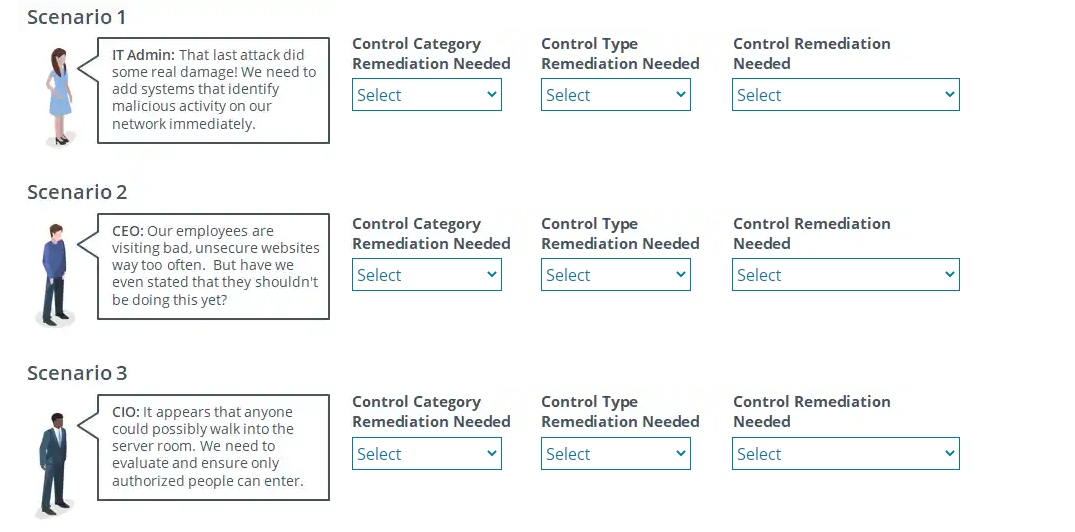Expand Scenario 2 Control Remediation select box
This screenshot has height=532, width=1075.
(x=845, y=275)
